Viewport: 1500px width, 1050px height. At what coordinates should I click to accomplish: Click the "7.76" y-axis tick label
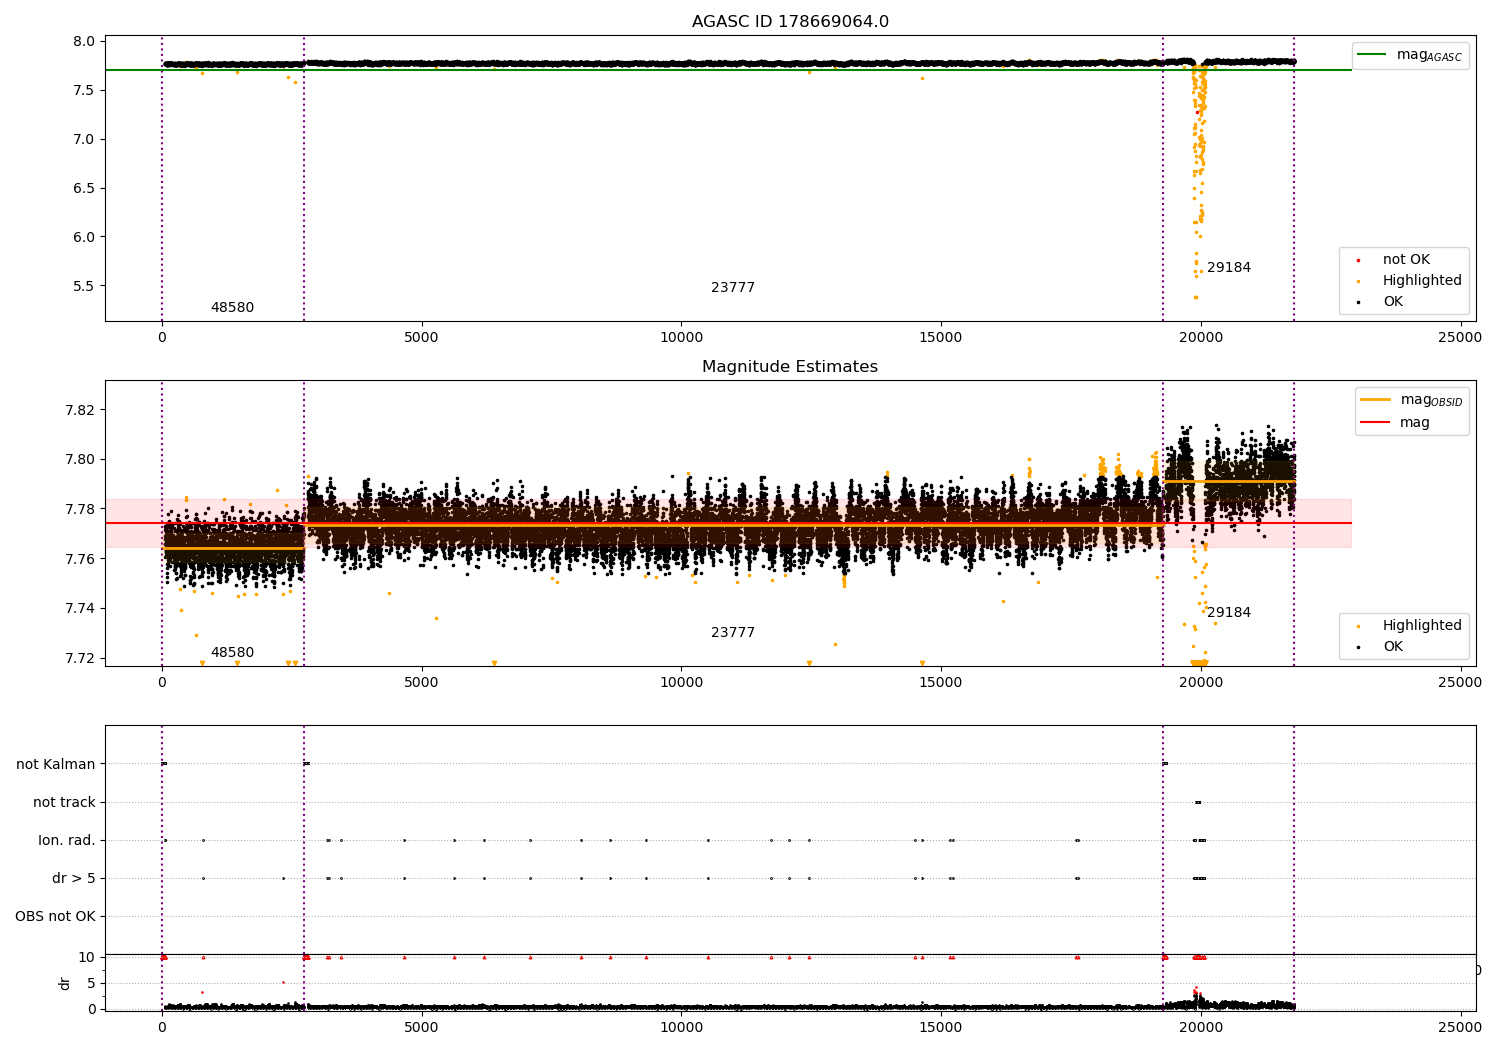pos(80,559)
